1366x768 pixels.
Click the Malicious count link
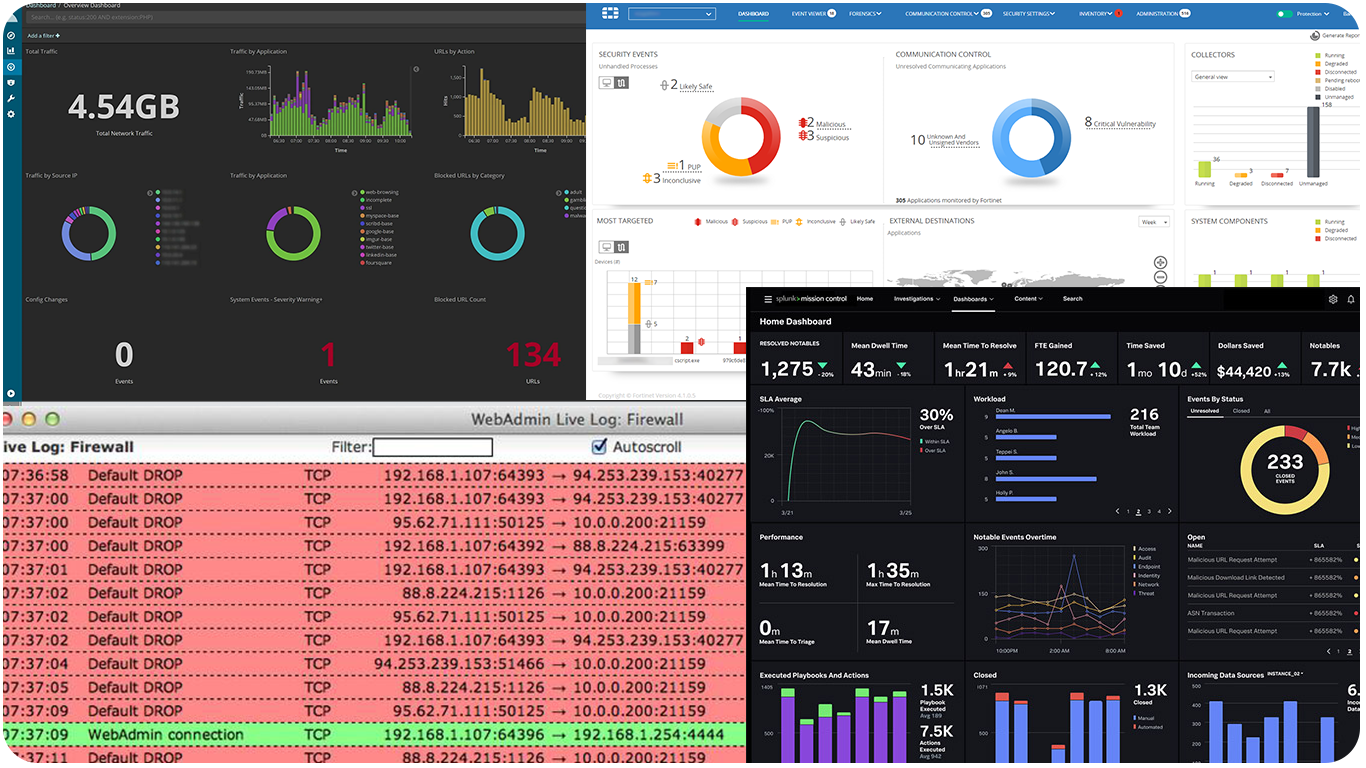830,124
